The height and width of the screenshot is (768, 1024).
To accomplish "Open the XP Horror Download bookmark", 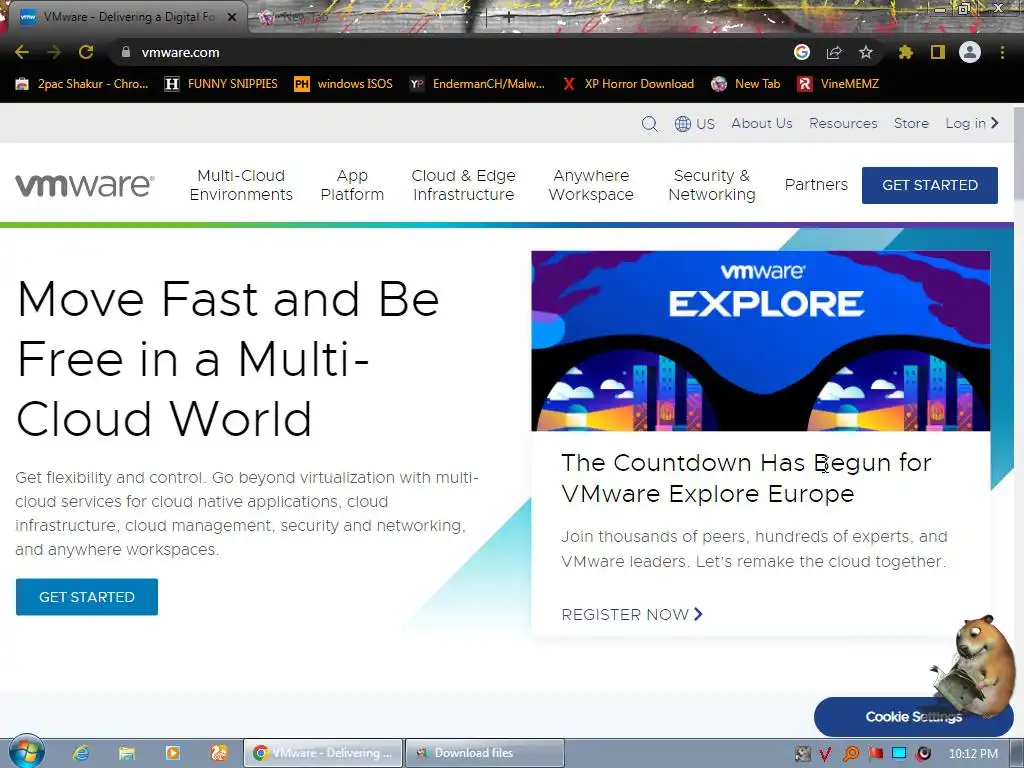I will coord(629,84).
